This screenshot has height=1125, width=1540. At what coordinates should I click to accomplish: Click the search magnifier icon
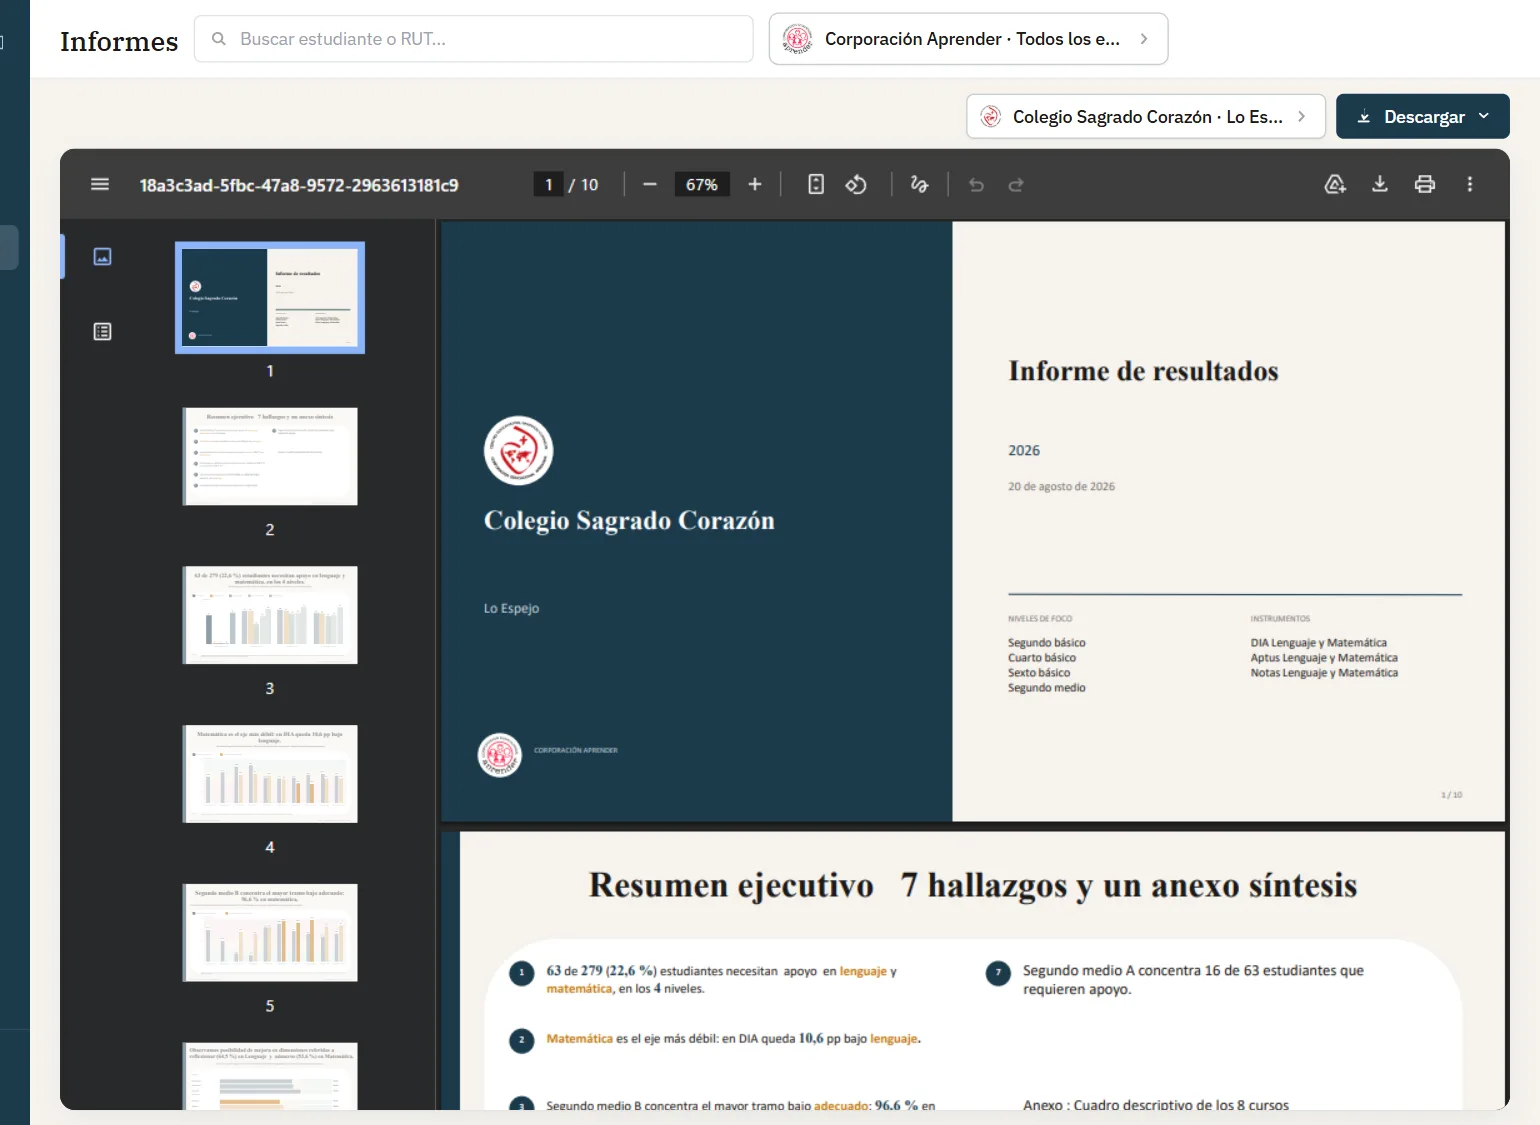coord(219,39)
